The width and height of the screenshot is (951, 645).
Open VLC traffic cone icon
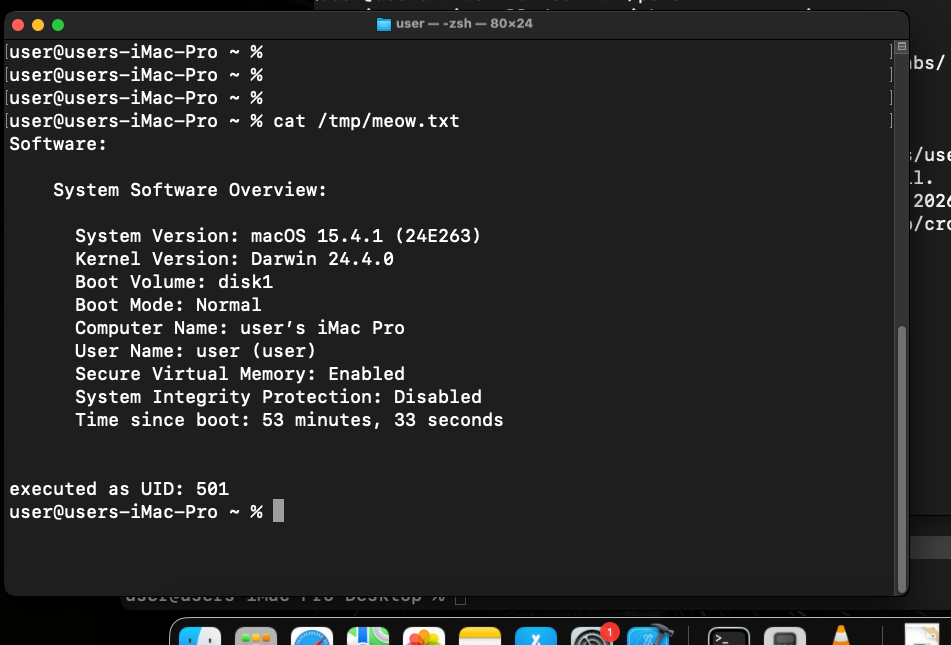(841, 637)
